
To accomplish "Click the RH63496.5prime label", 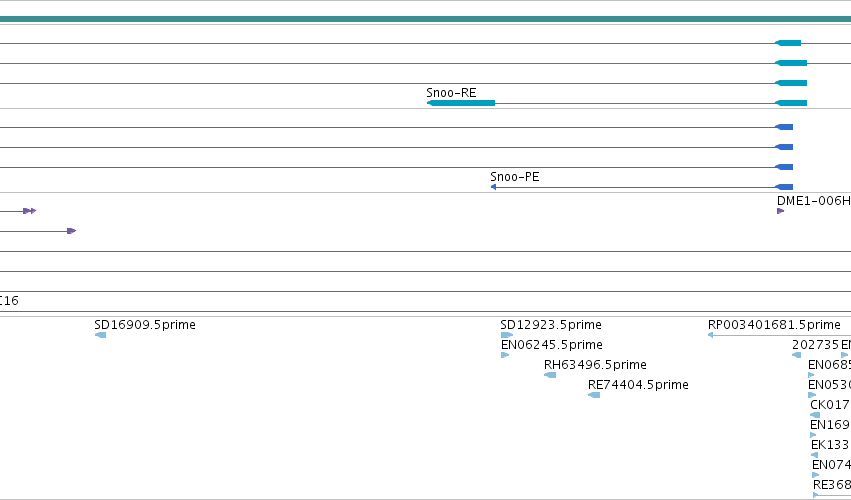I will (x=595, y=365).
